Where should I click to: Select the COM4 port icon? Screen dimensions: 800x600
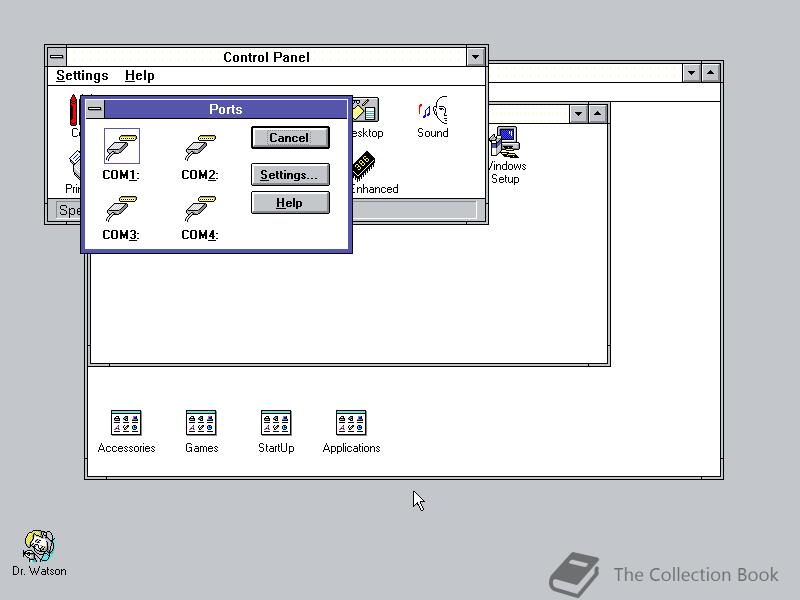[201, 208]
